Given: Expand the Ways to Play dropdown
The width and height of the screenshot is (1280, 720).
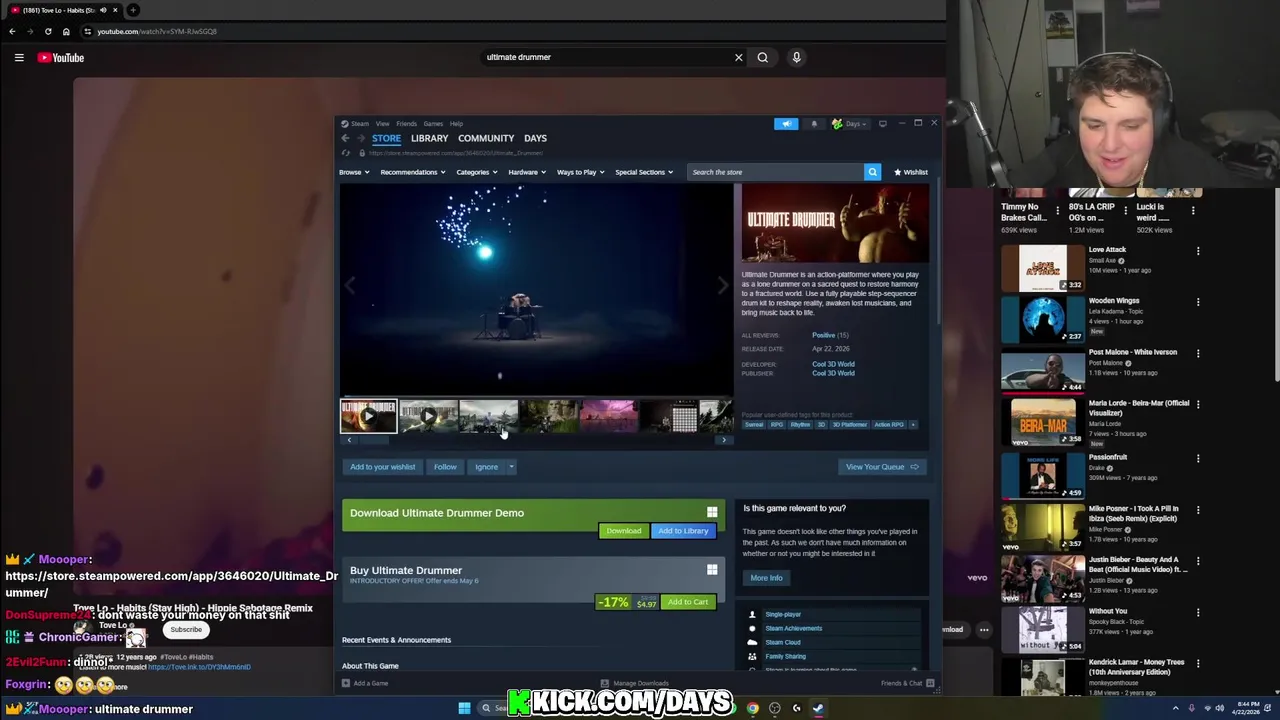Looking at the screenshot, I should coord(581,172).
